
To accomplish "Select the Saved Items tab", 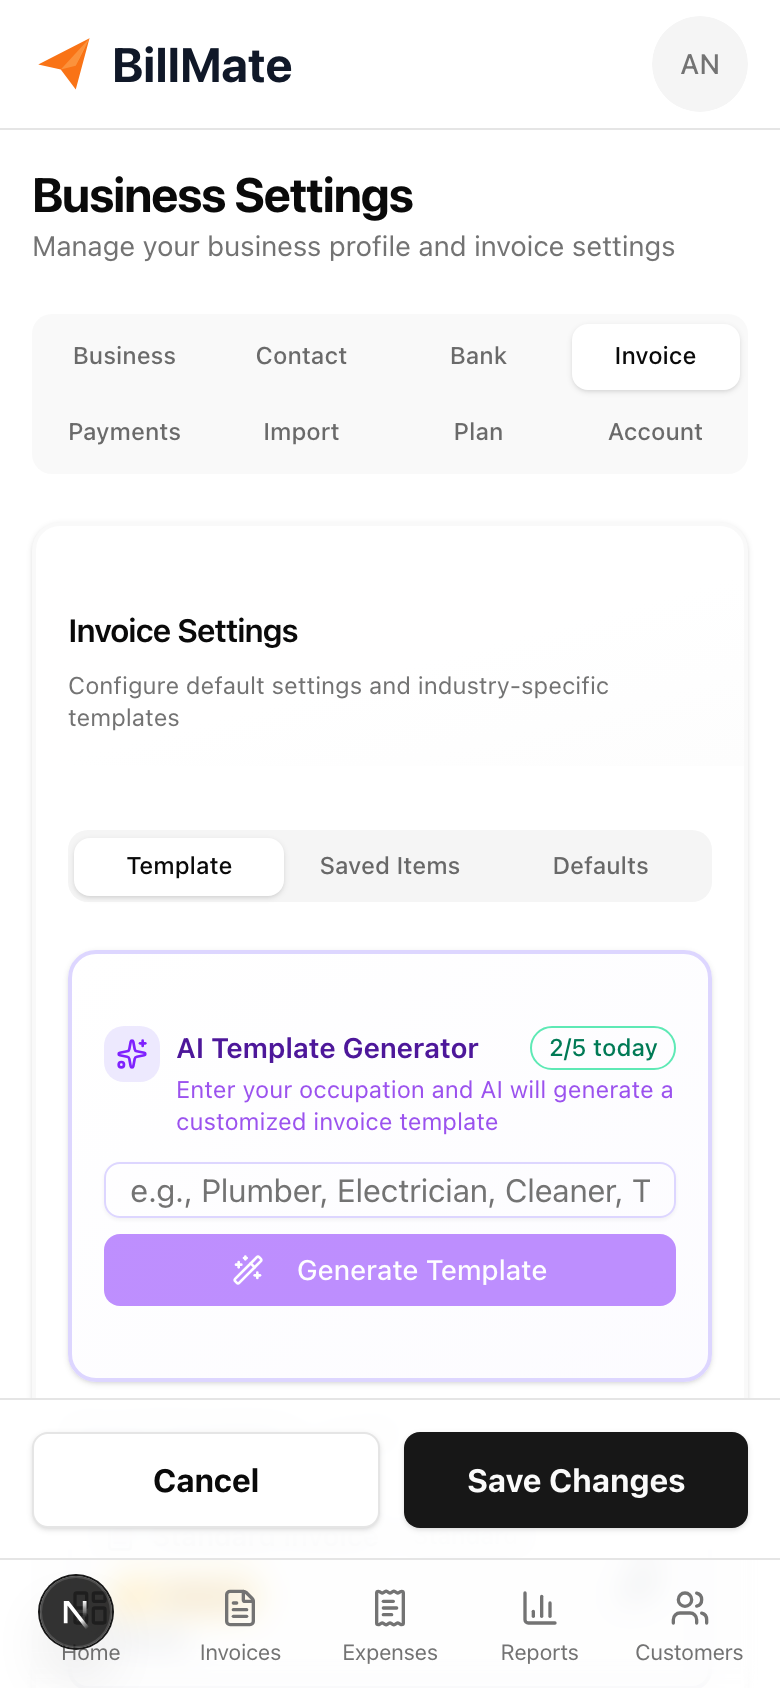I will click(x=389, y=866).
